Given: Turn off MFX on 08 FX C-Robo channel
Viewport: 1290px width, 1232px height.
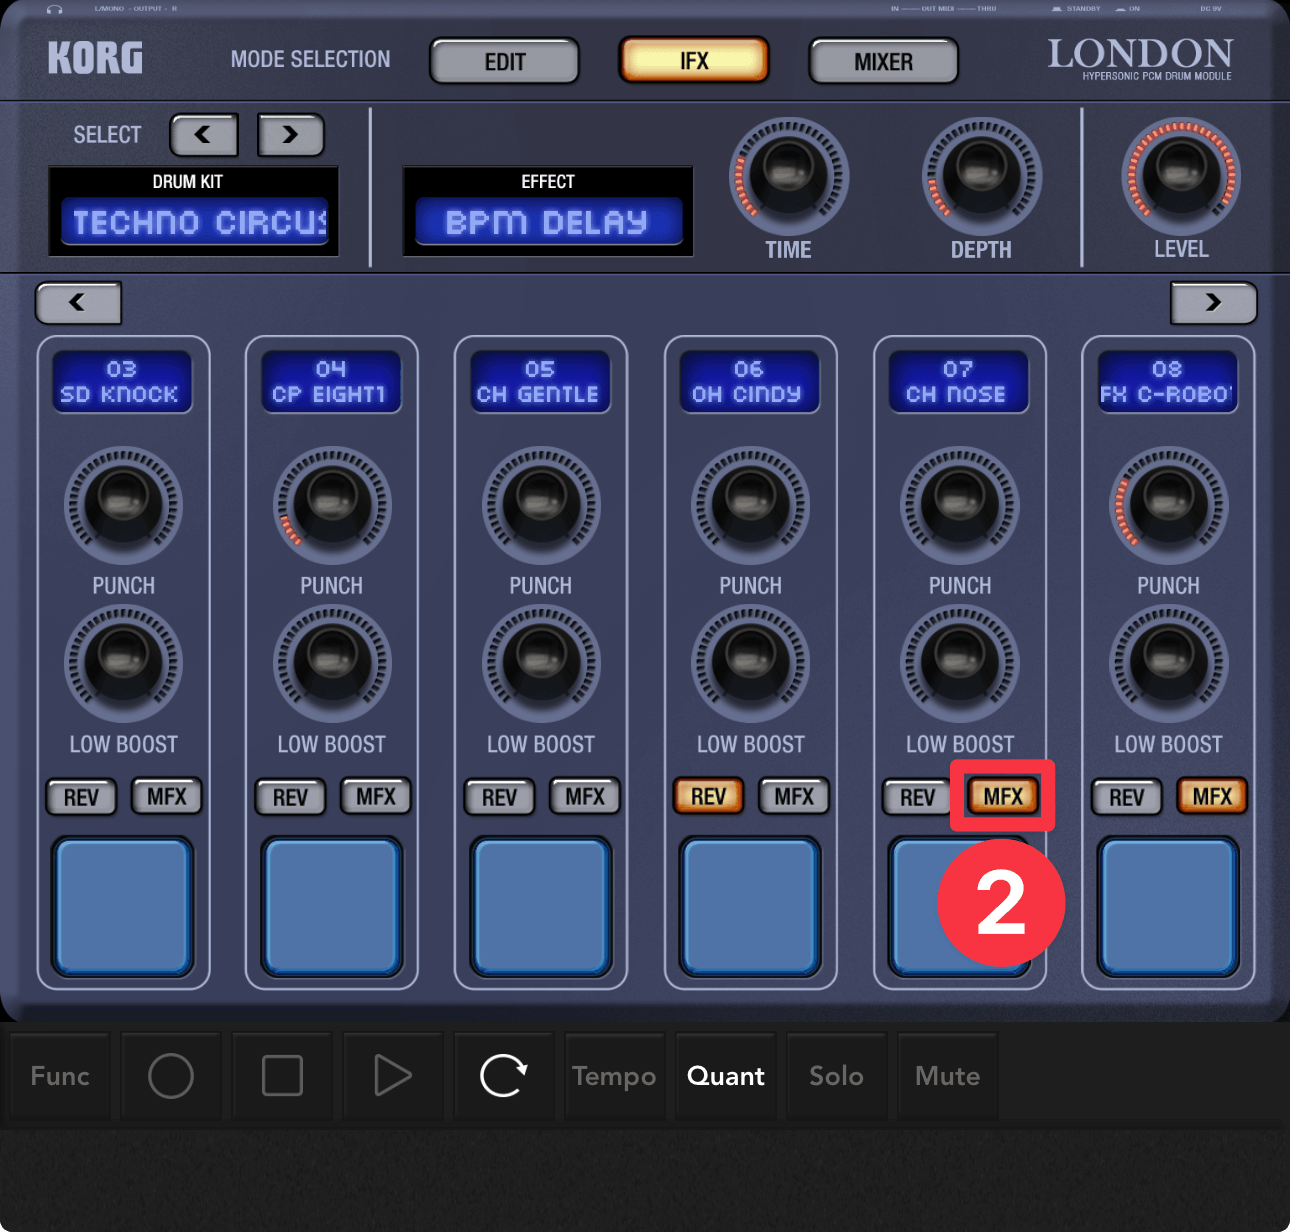Looking at the screenshot, I should (1211, 797).
